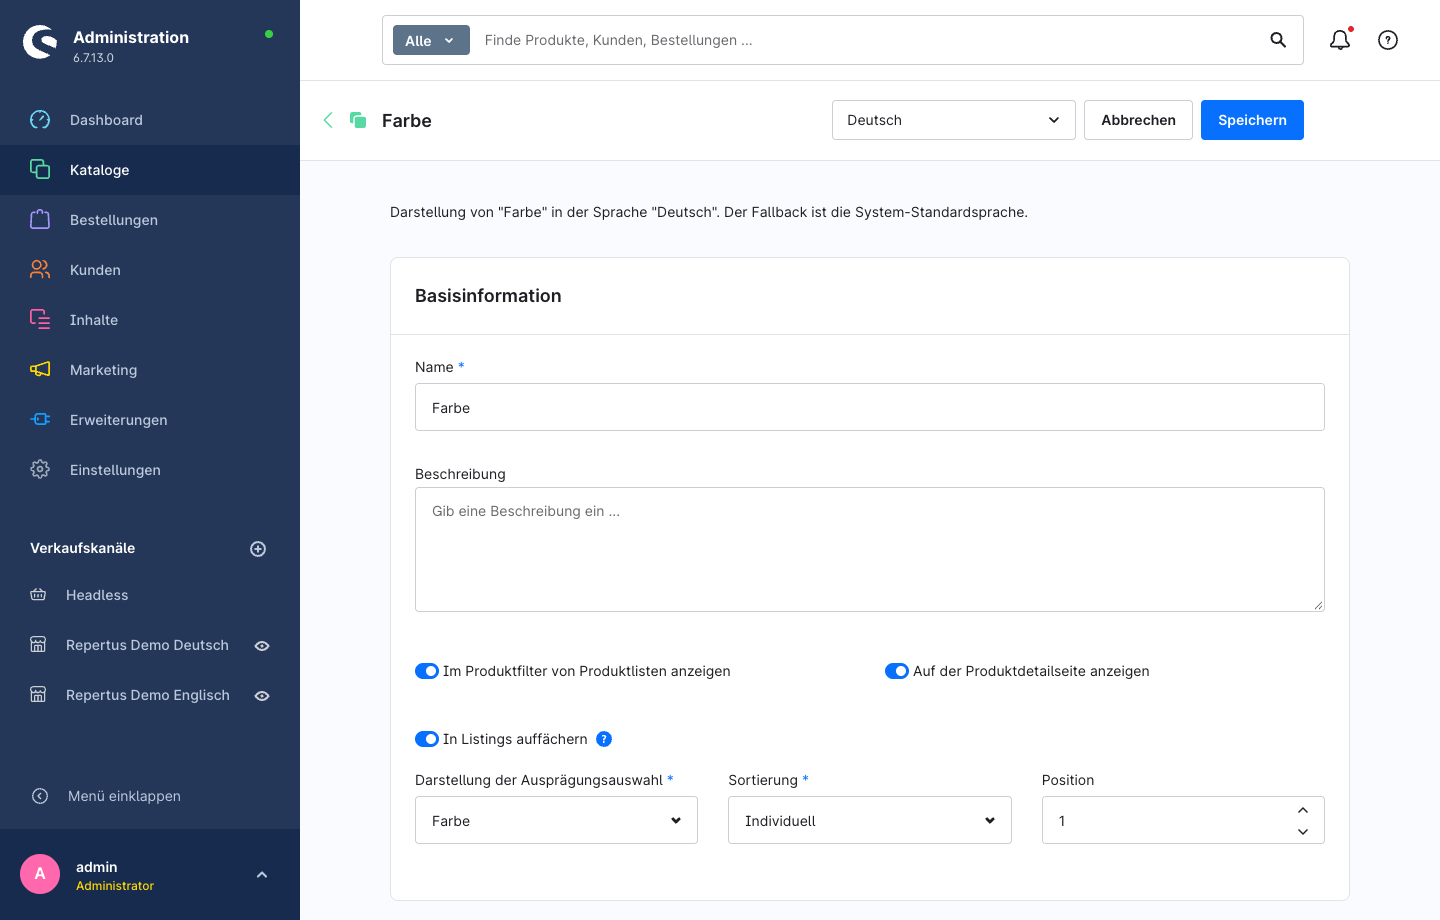Click the Beschreibung text area
Viewport: 1440px width, 920px height.
(x=870, y=549)
